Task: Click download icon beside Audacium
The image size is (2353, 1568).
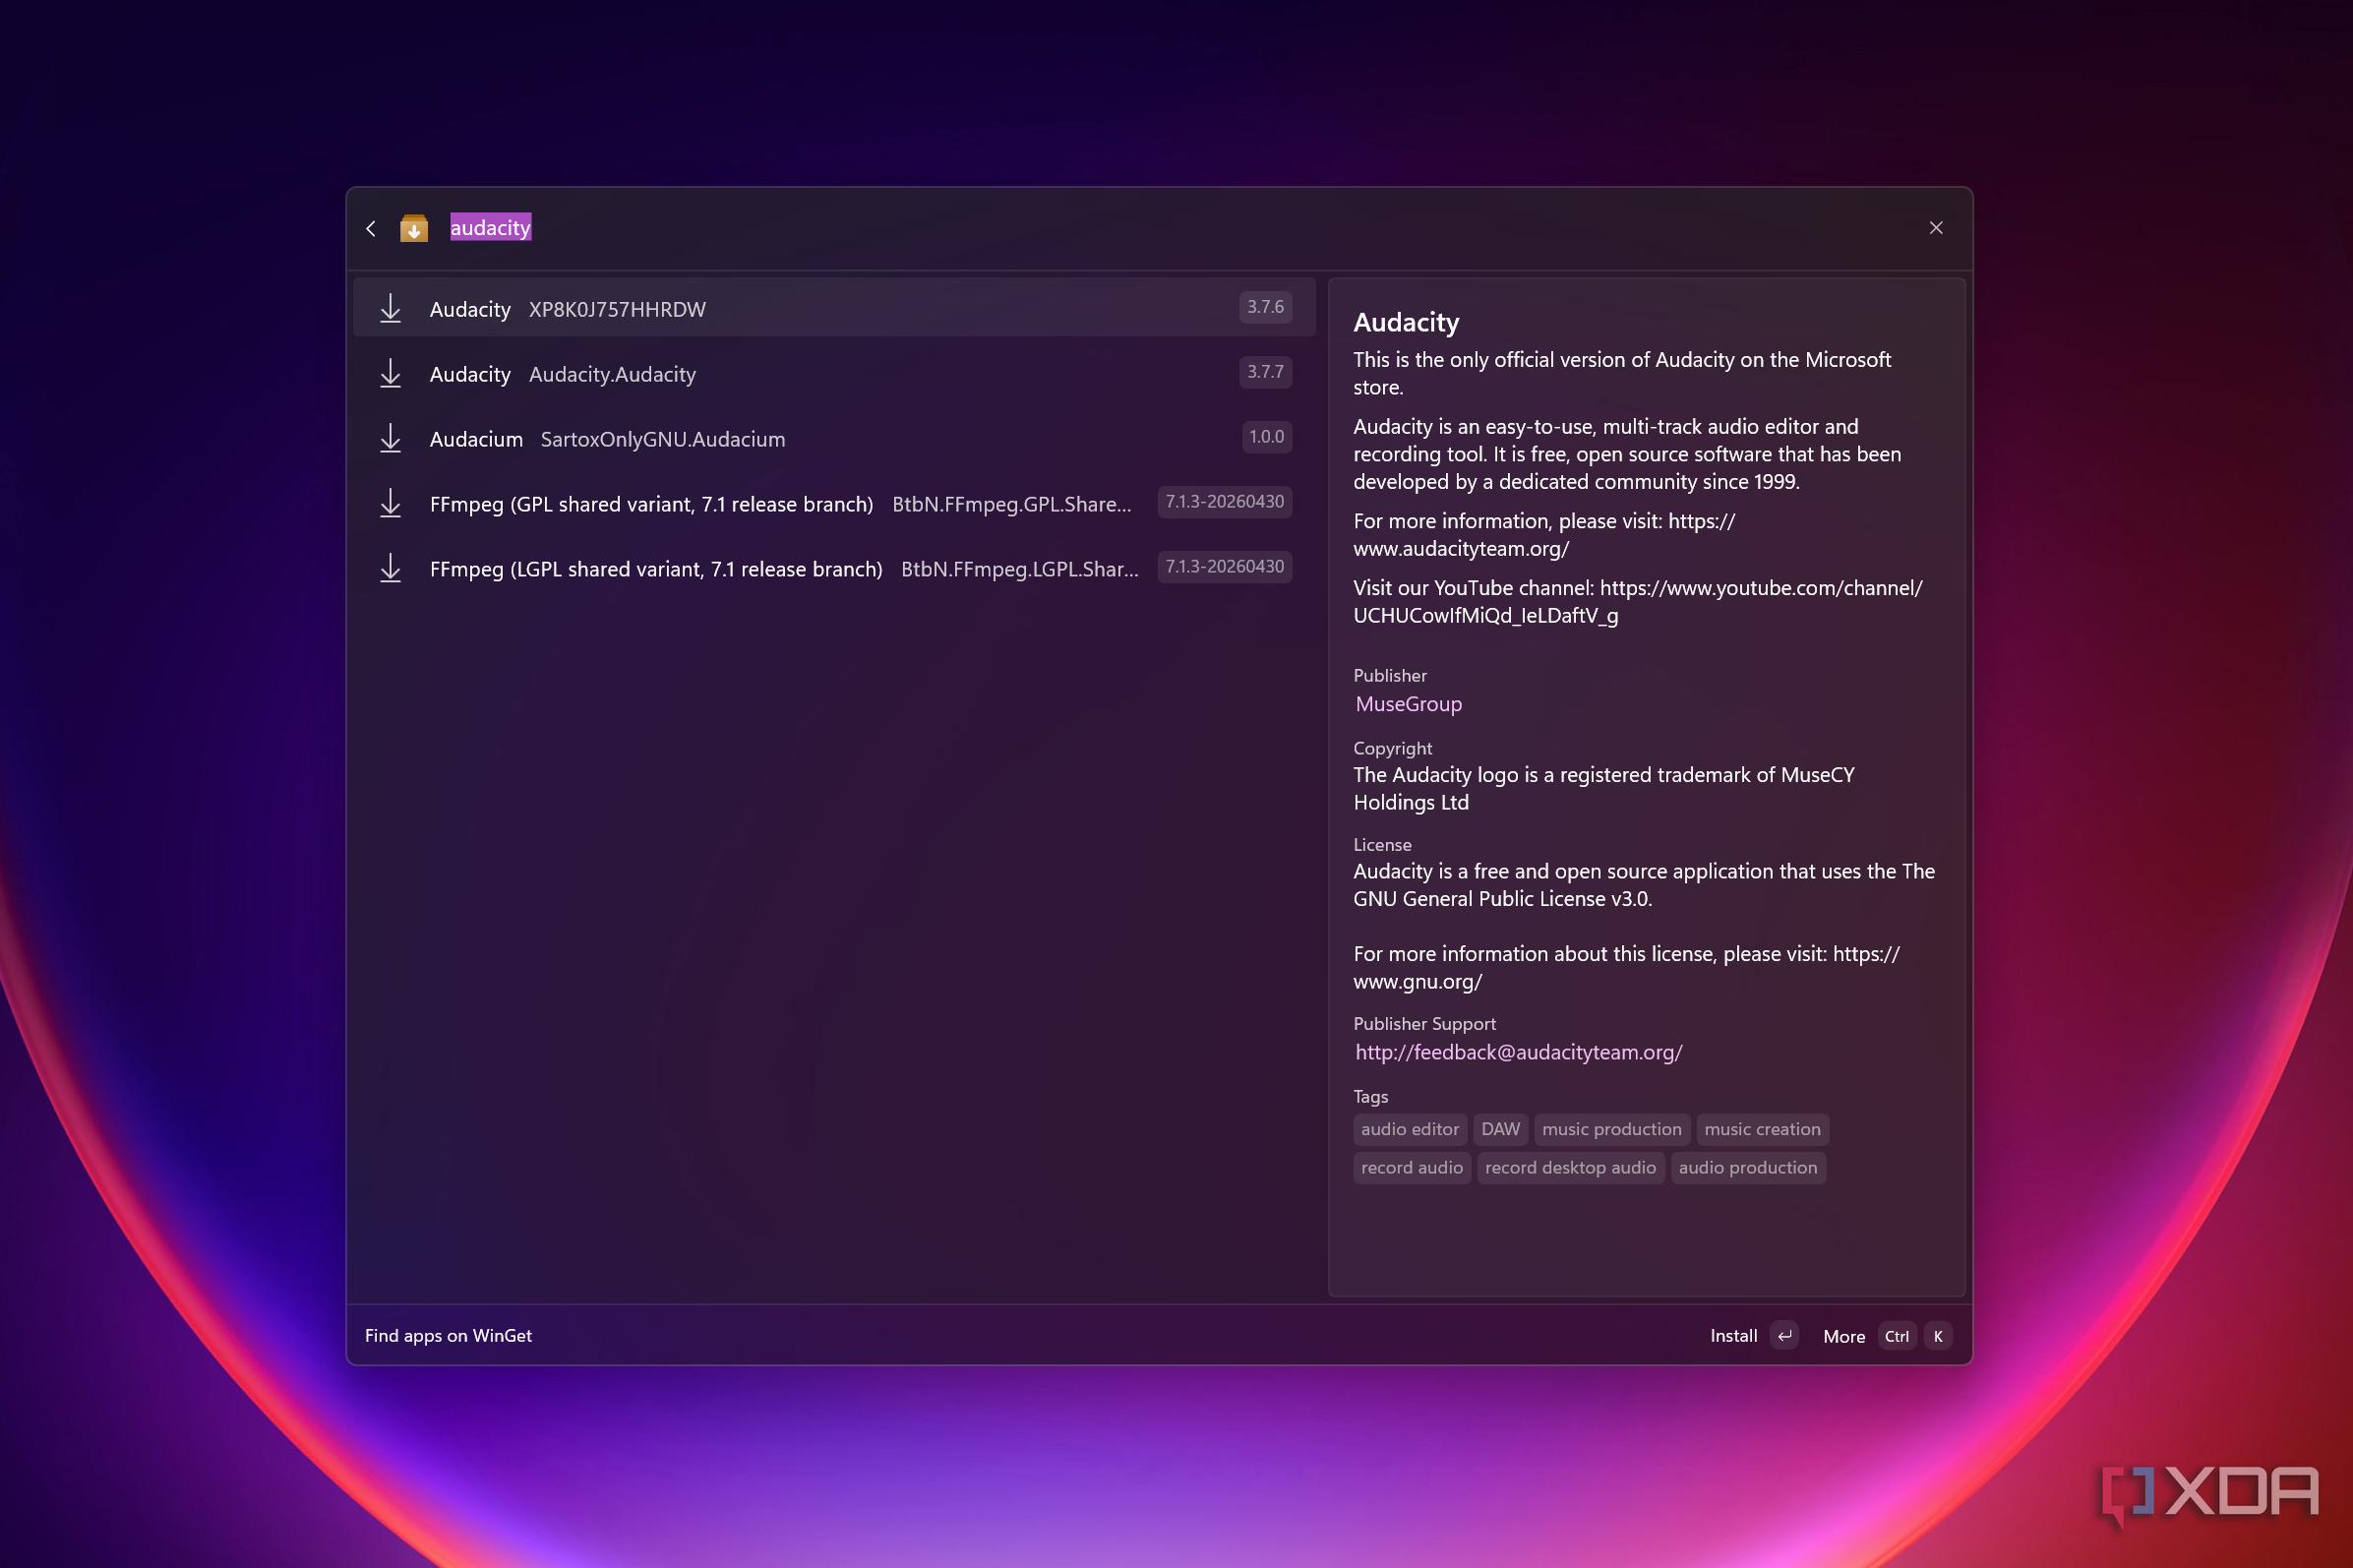Action: [390, 438]
